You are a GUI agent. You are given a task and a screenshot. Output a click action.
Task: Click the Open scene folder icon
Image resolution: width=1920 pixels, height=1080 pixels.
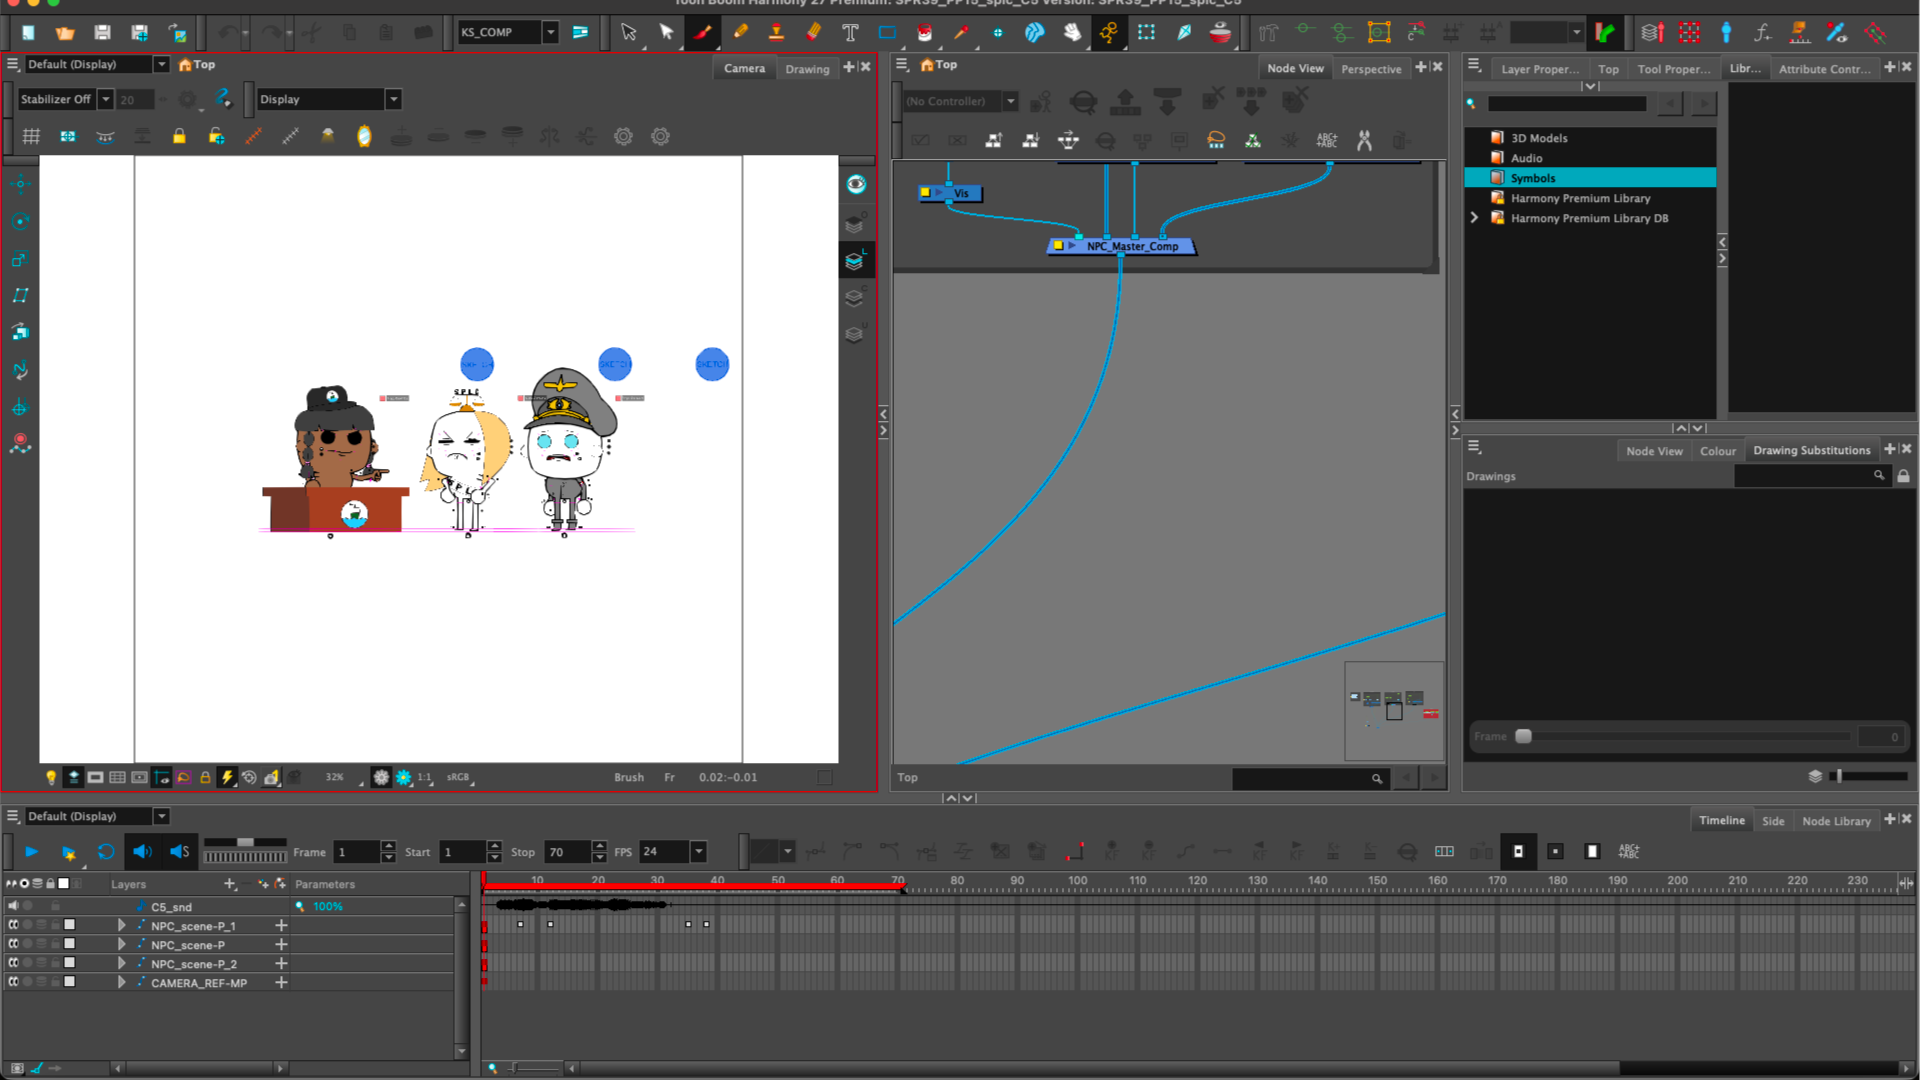tap(65, 33)
